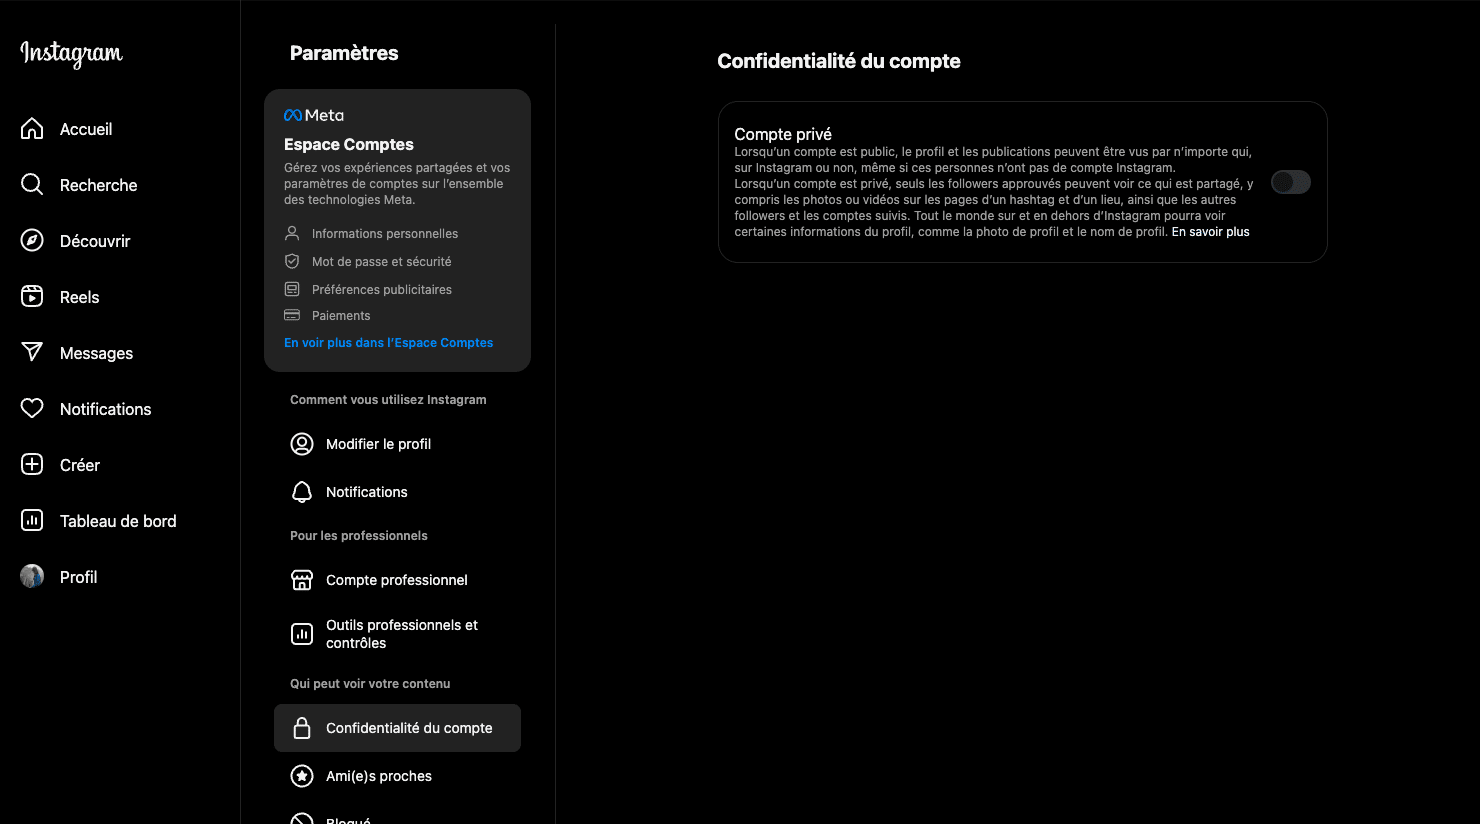This screenshot has width=1480, height=824.
Task: Toggle the Compte privé switch
Action: pos(1291,182)
